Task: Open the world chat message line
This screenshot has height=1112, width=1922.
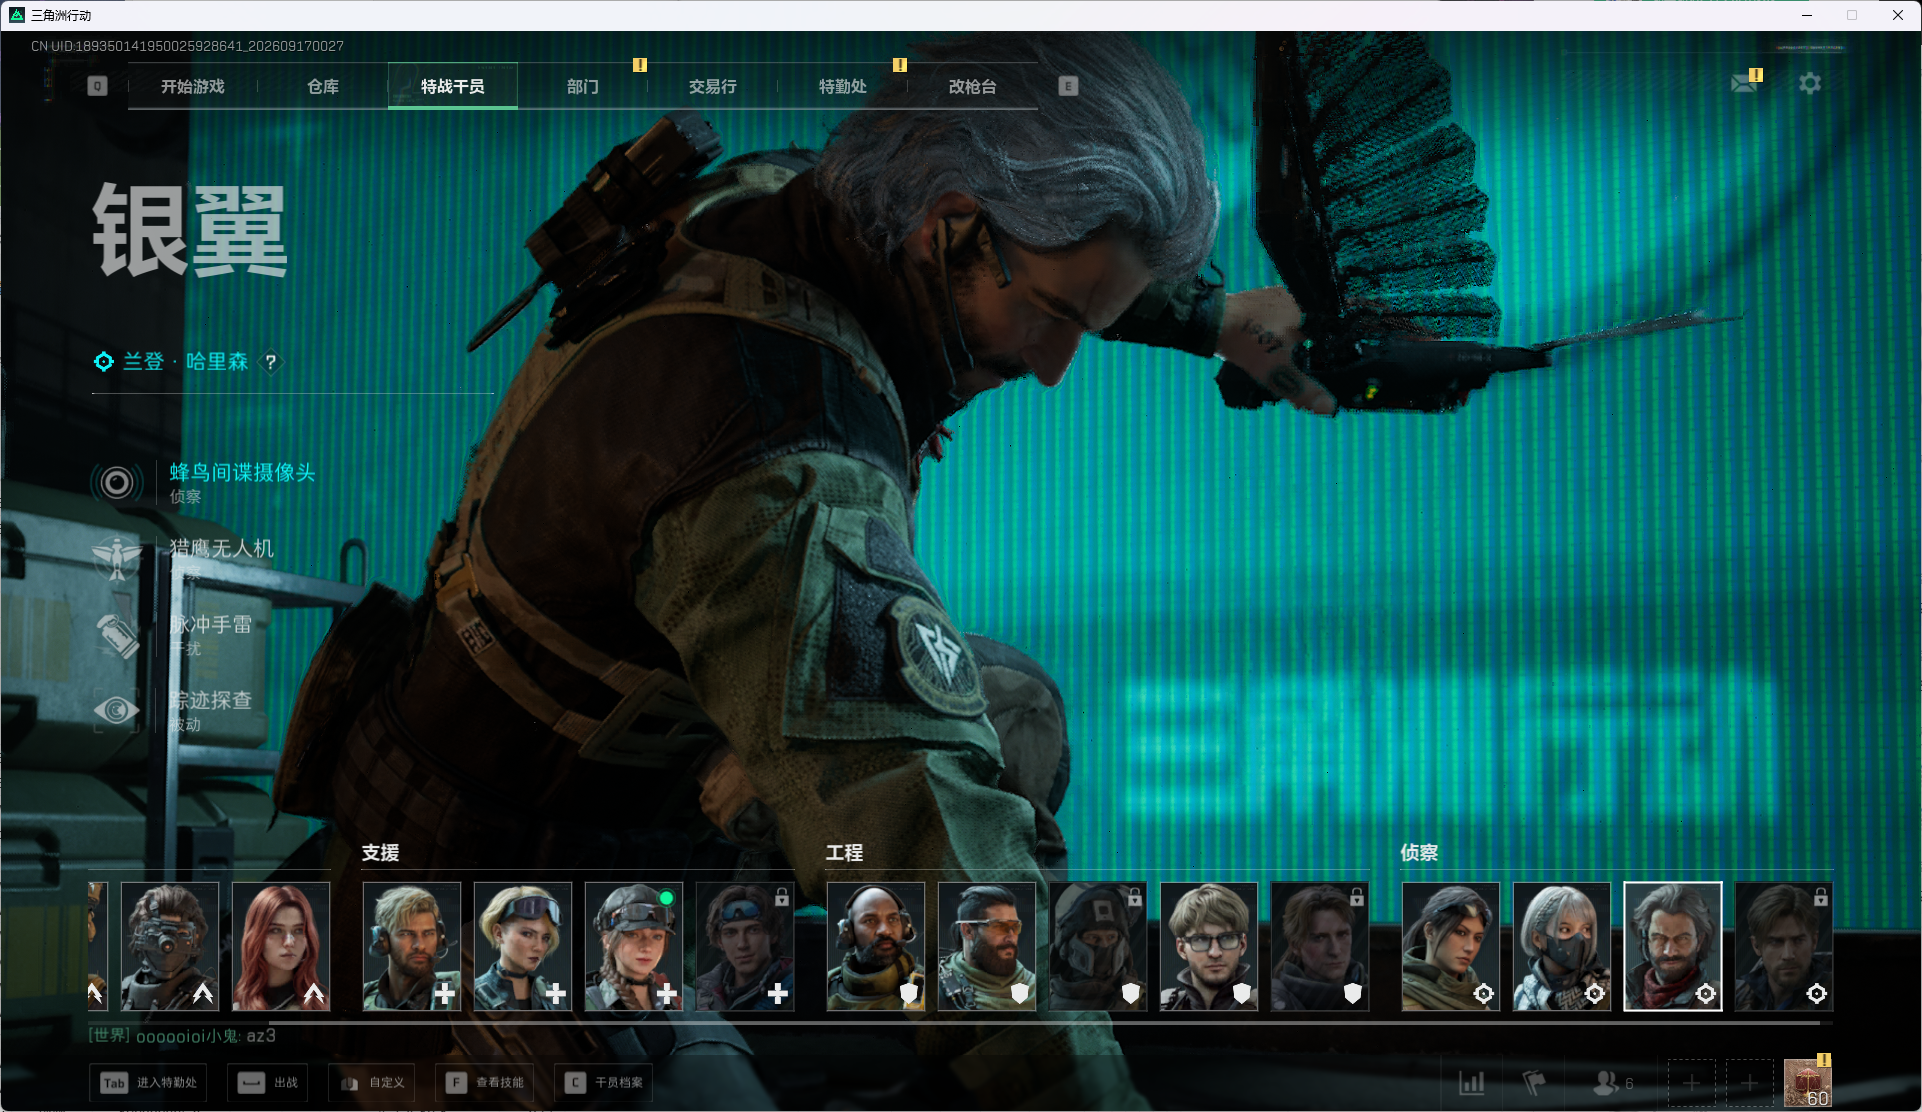Action: tap(182, 1036)
